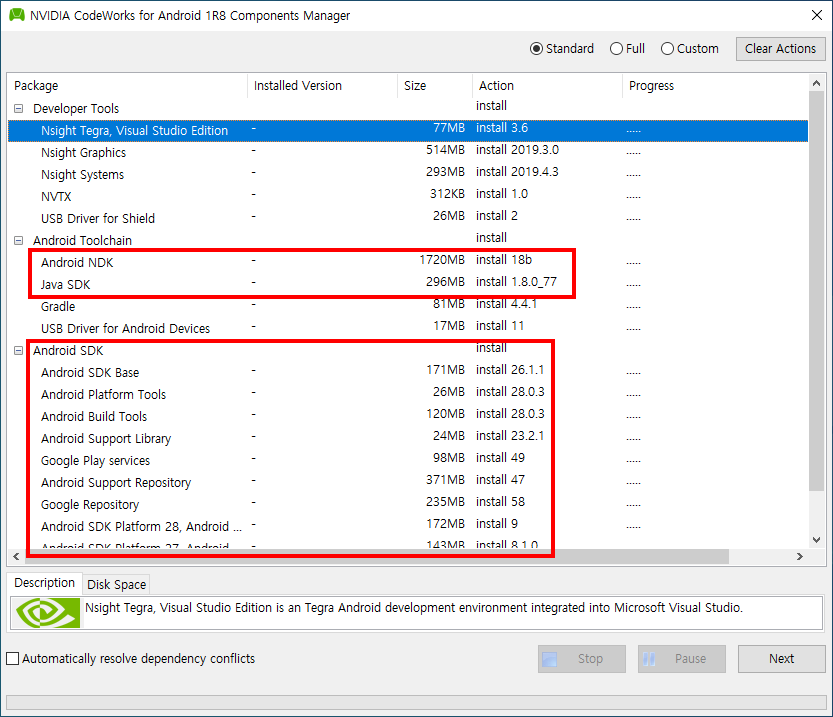The height and width of the screenshot is (717, 833).
Task: Click the horizontal scrollbar right arrow
Action: pyautogui.click(x=800, y=557)
